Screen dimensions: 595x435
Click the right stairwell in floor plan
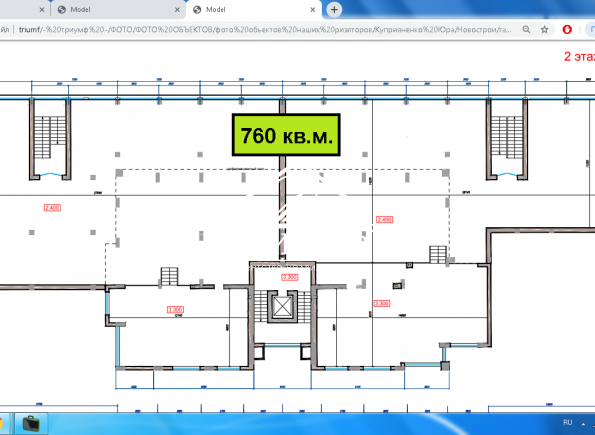tap(507, 139)
